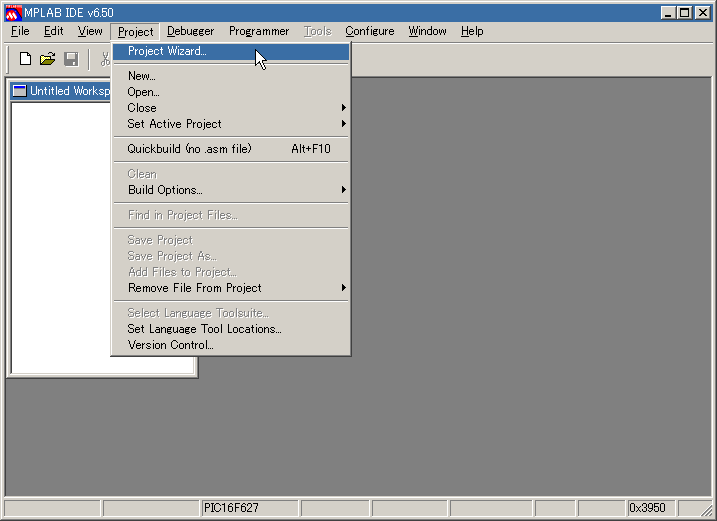Click the Save disk toolbar icon

tap(71, 59)
